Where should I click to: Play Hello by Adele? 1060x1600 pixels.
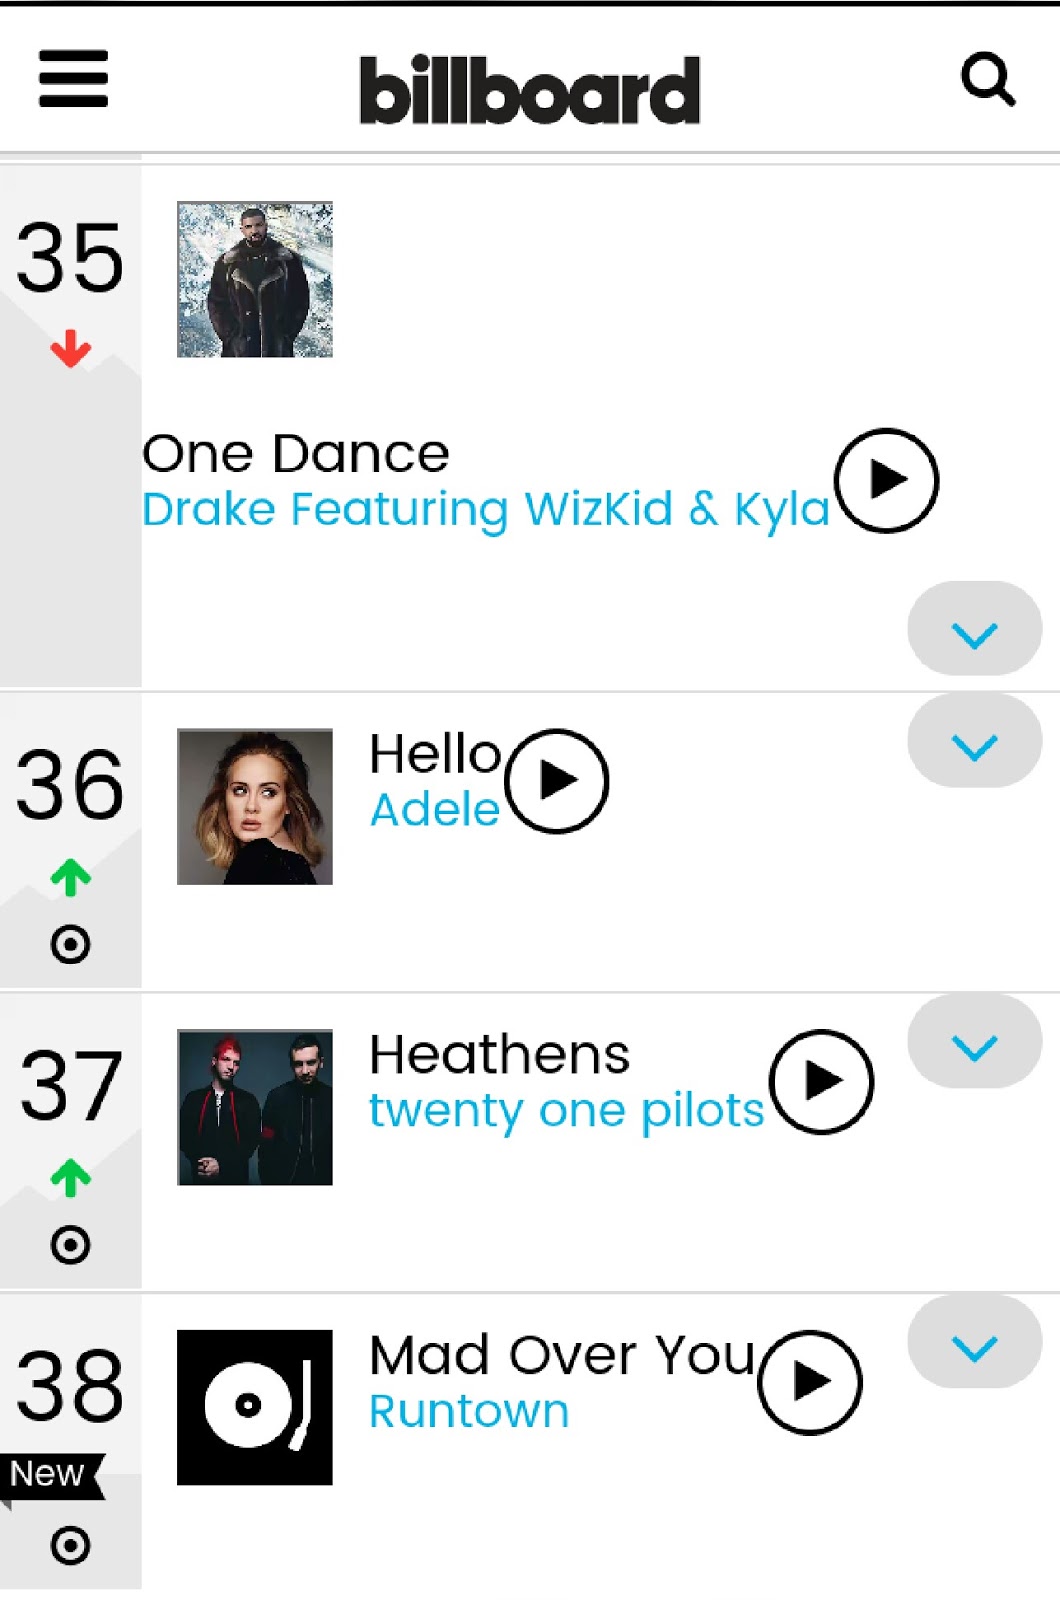(x=556, y=783)
